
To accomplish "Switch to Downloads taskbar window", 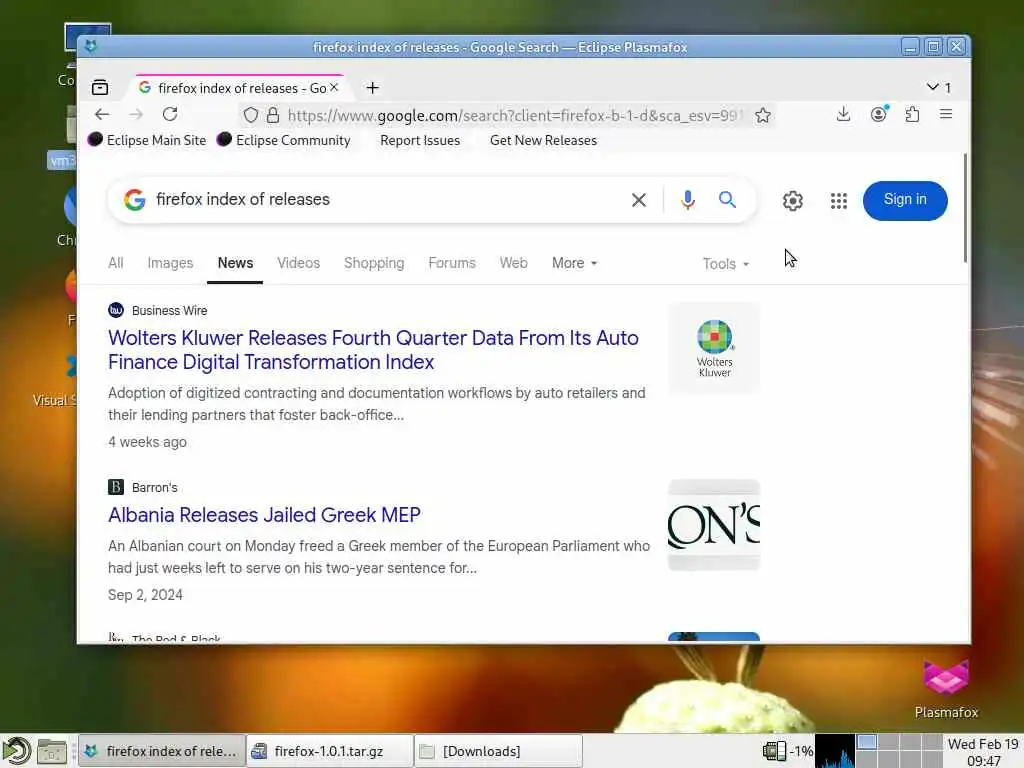I will coord(498,752).
